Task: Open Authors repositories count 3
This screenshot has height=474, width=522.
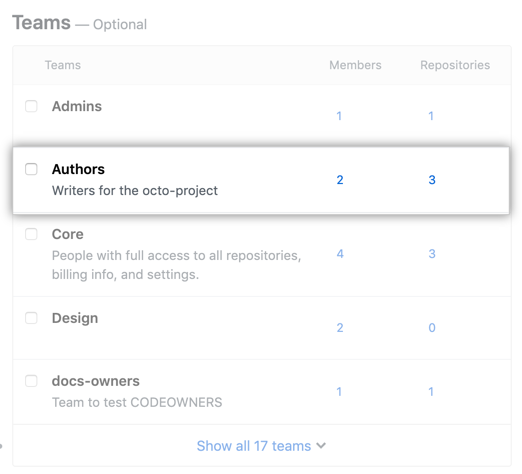Action: point(432,180)
